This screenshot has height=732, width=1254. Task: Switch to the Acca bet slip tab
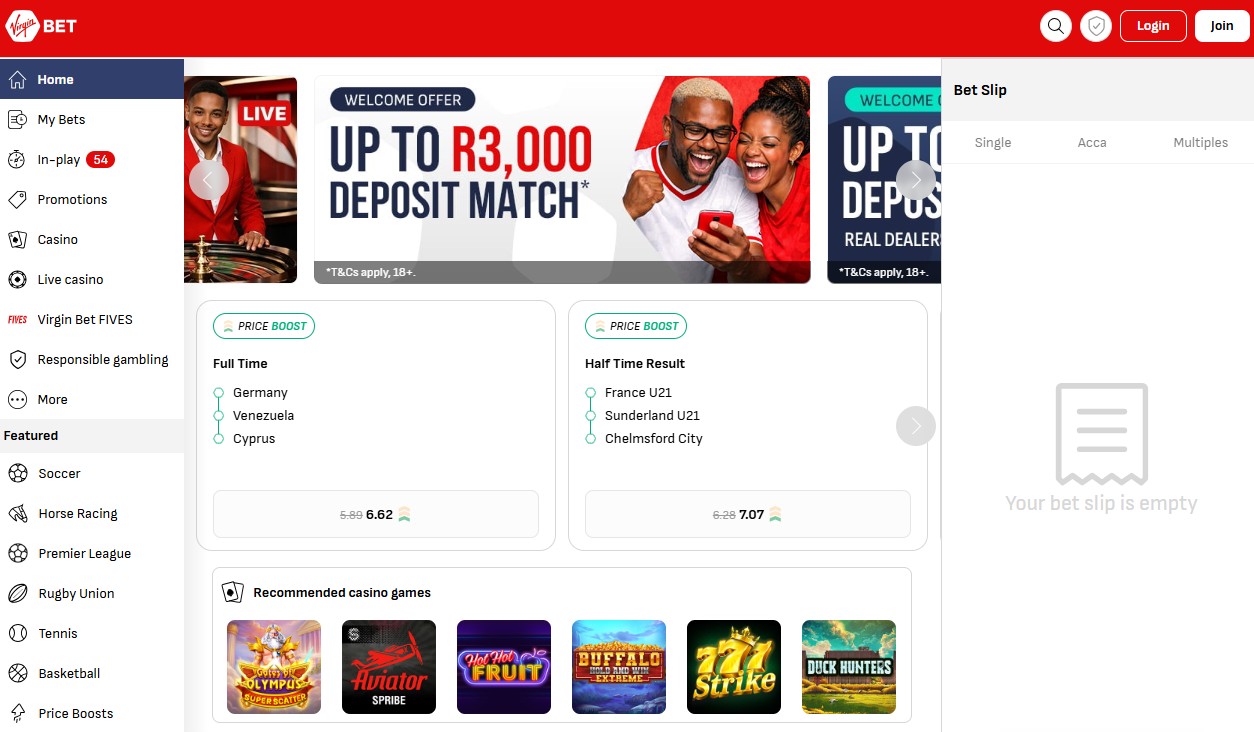coord(1092,143)
